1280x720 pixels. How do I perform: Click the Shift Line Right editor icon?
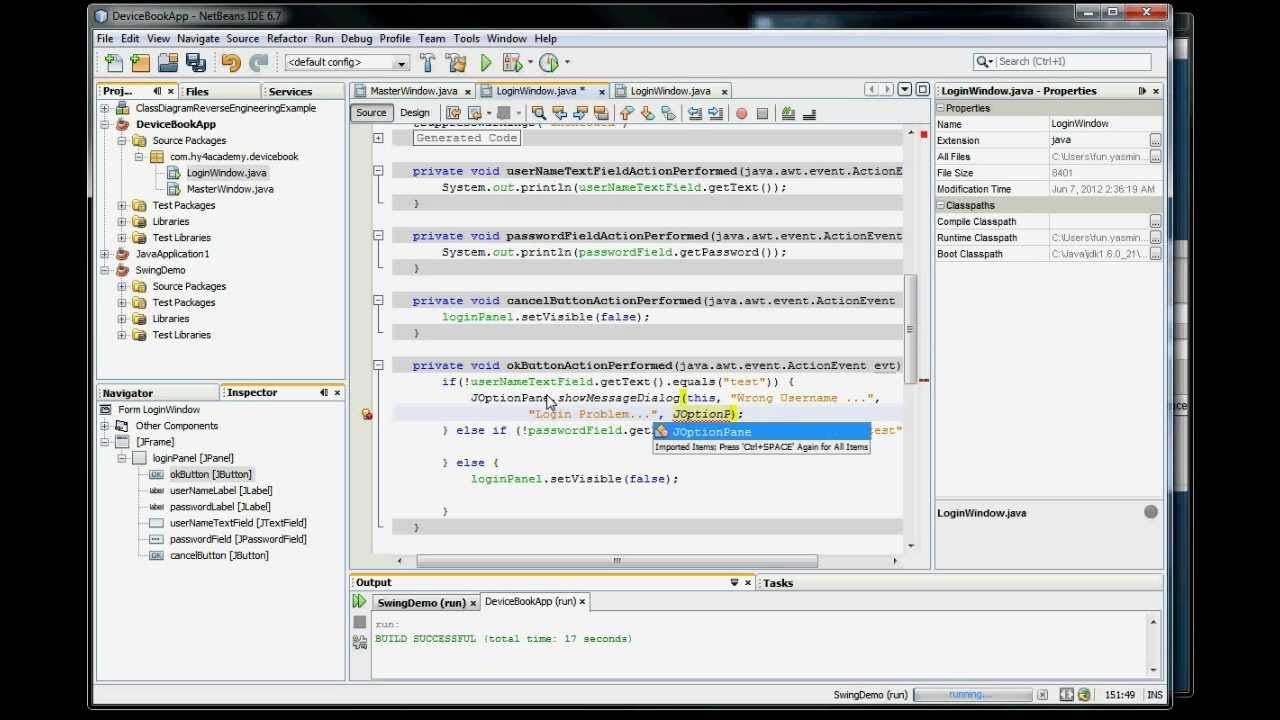coord(715,113)
